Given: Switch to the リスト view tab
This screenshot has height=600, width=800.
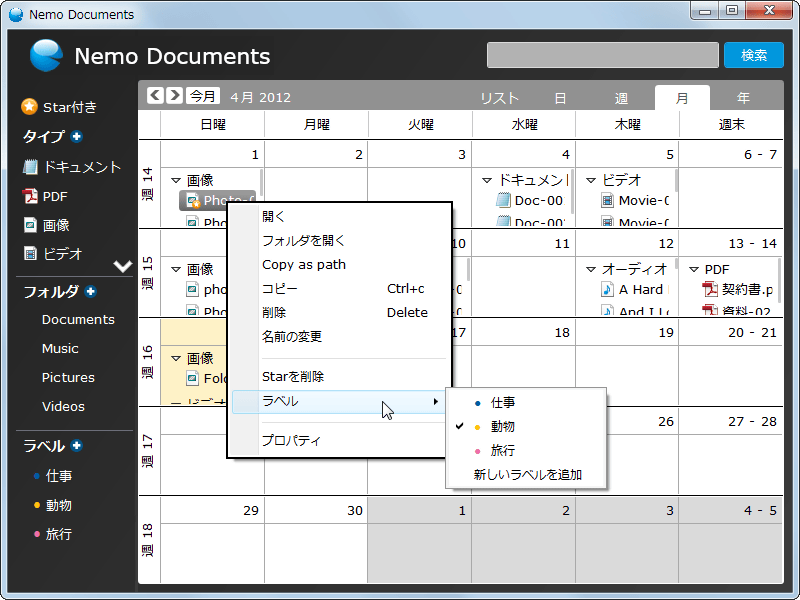Looking at the screenshot, I should click(499, 97).
